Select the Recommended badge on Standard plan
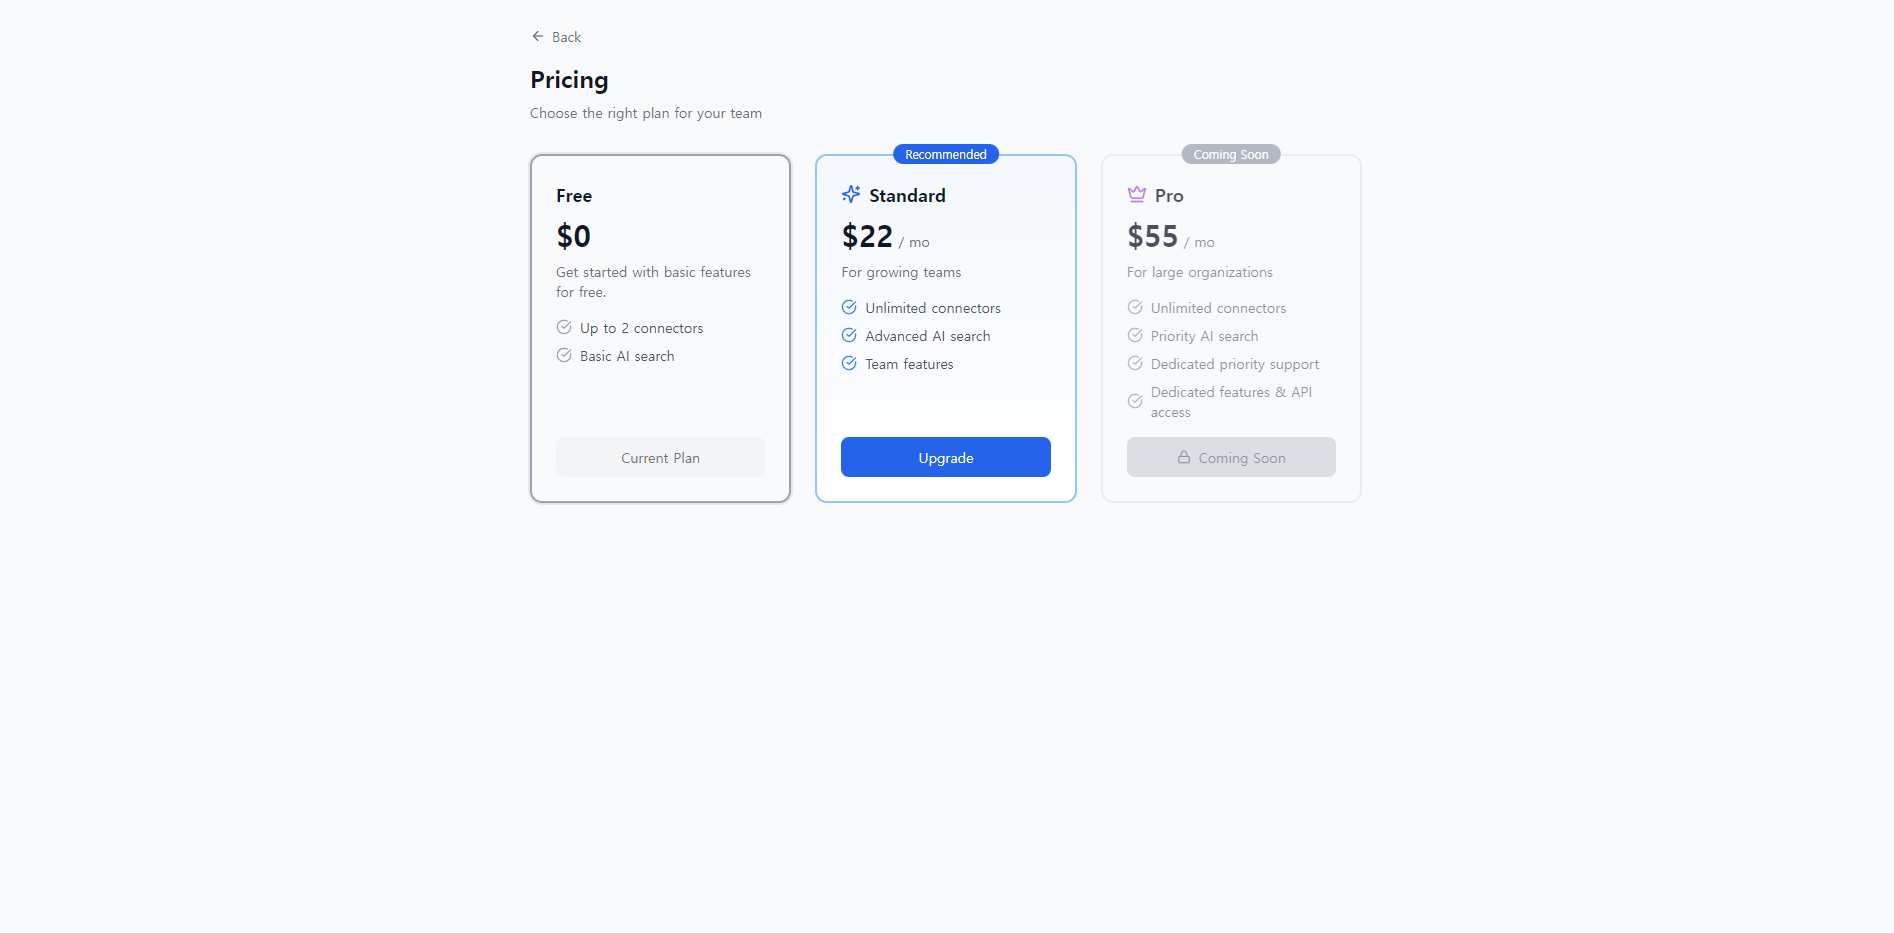This screenshot has width=1894, height=933. (x=945, y=154)
